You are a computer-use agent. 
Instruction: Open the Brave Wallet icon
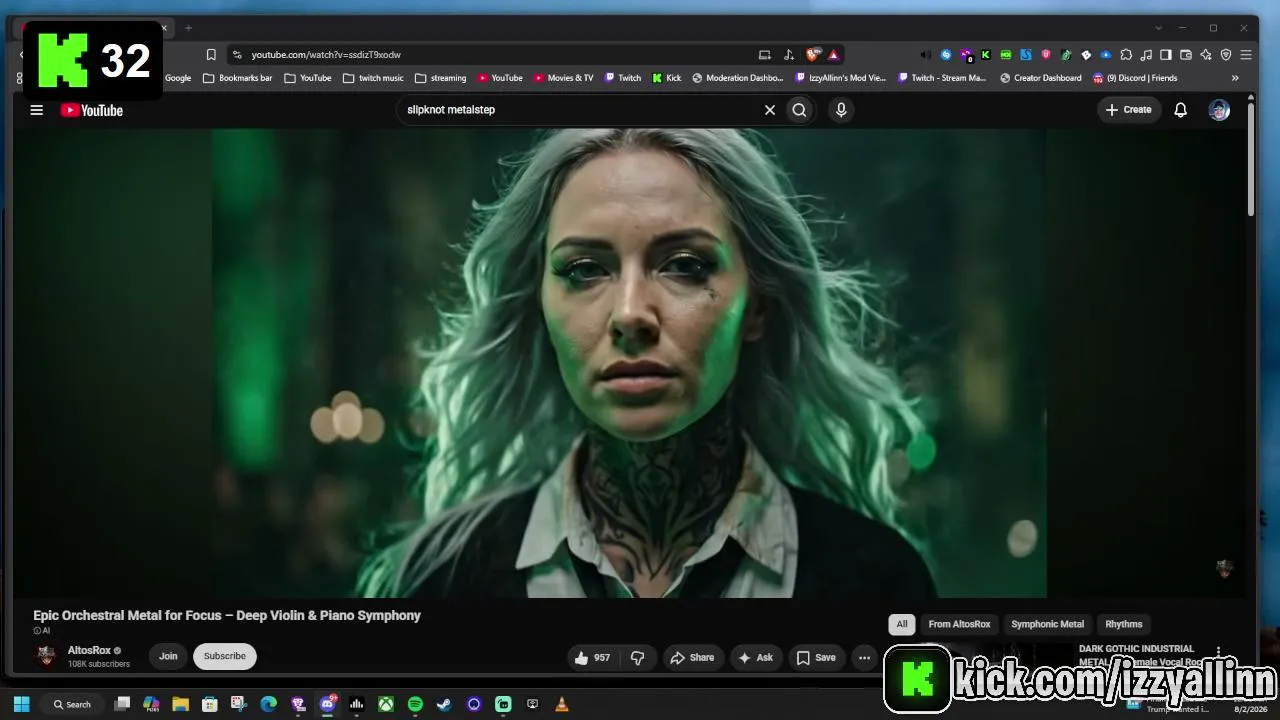point(1186,55)
